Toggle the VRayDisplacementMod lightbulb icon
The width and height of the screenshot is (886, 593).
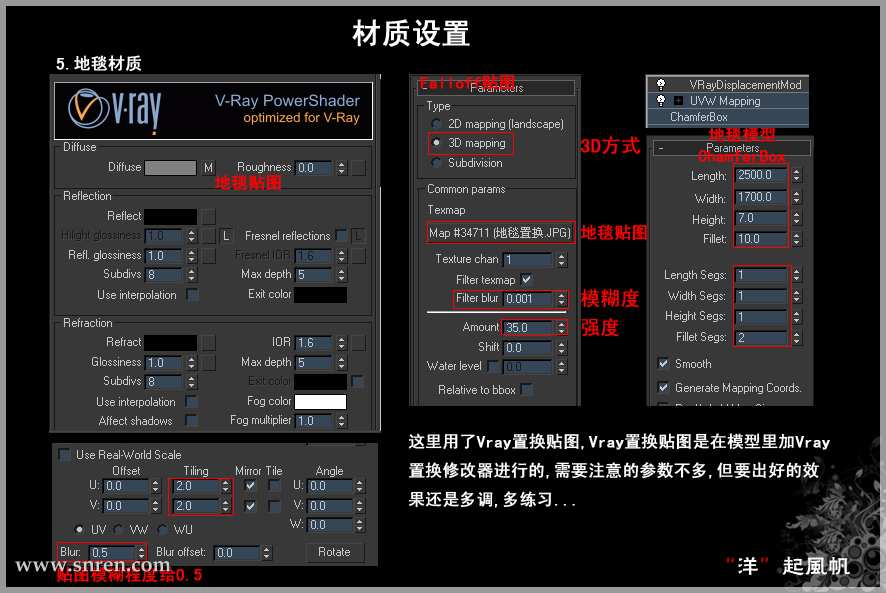[x=661, y=84]
